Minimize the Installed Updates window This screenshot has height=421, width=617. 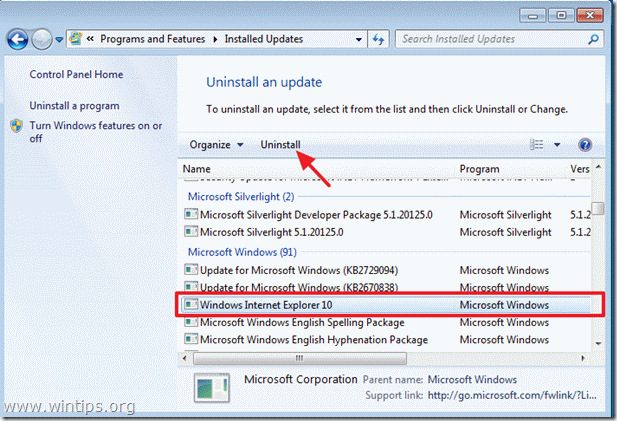pos(532,16)
